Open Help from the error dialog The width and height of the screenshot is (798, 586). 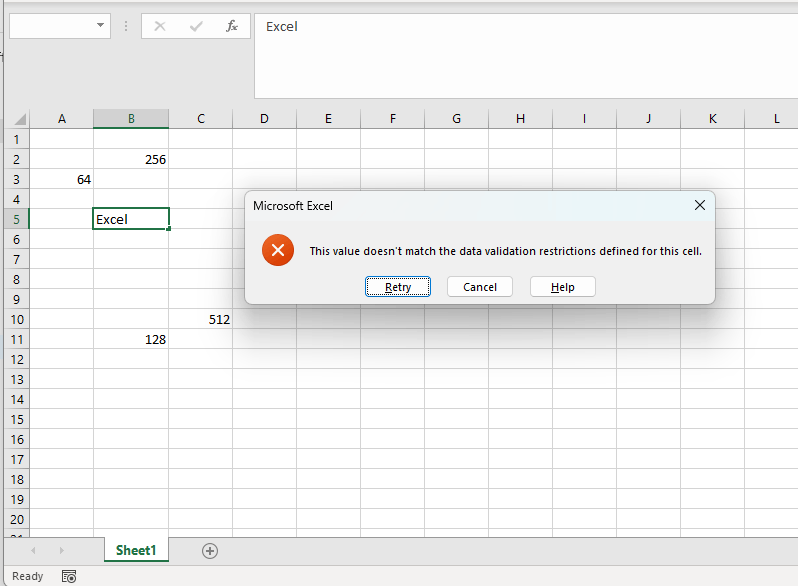[562, 287]
